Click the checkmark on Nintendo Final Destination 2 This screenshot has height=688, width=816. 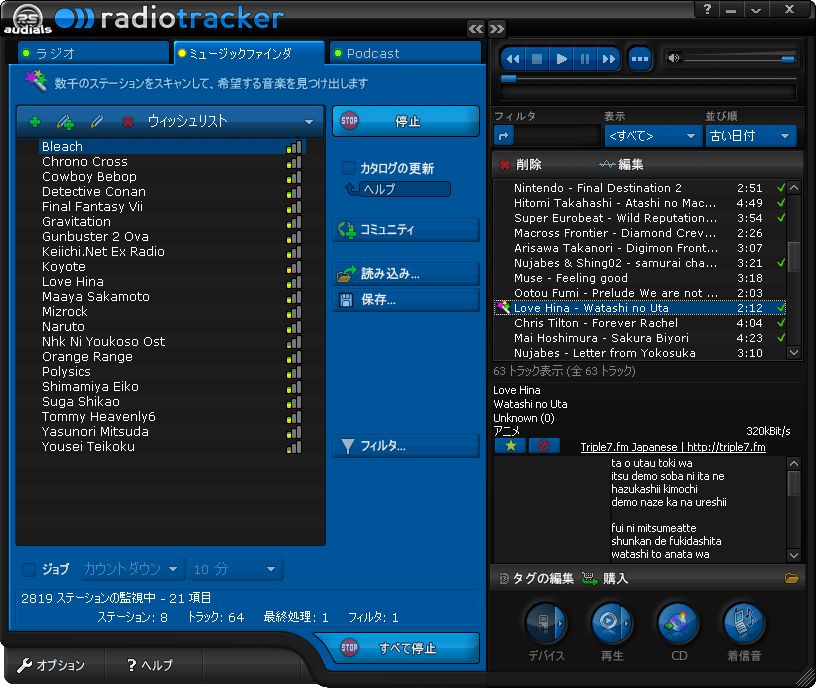tap(781, 188)
